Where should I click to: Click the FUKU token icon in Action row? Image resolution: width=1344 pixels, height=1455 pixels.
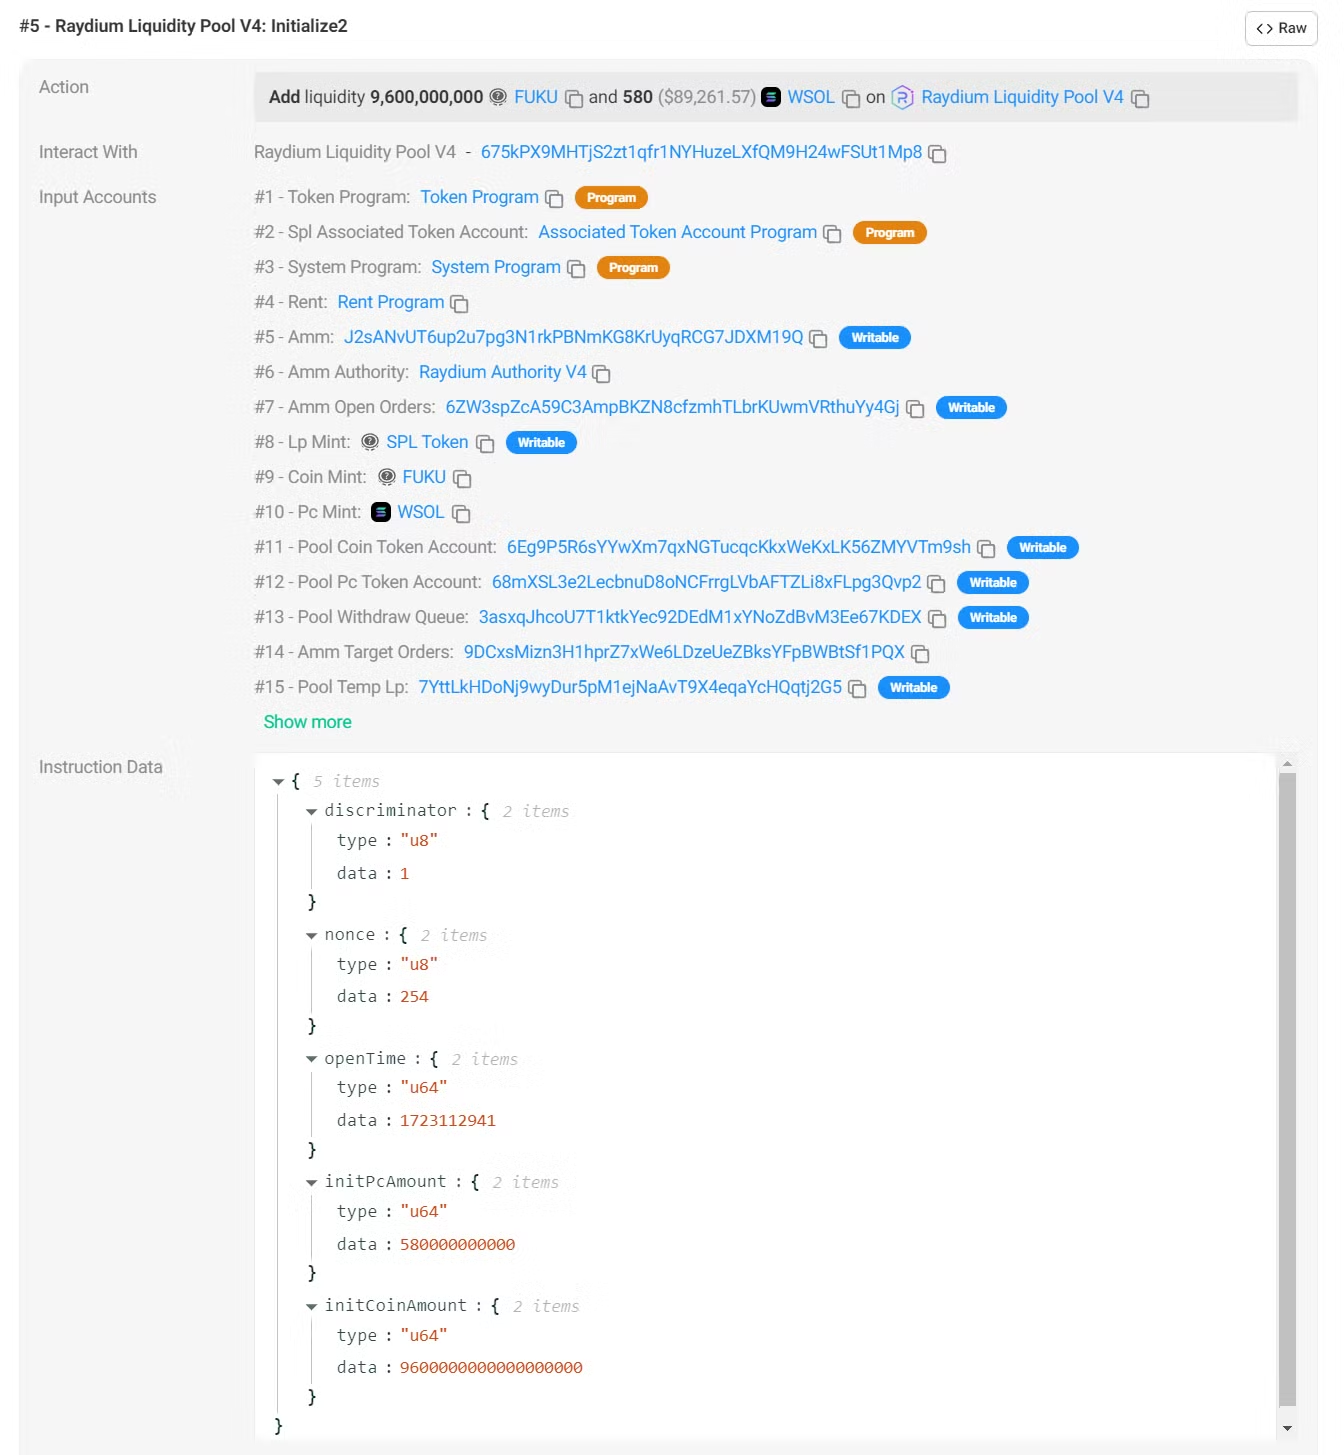pyautogui.click(x=498, y=97)
